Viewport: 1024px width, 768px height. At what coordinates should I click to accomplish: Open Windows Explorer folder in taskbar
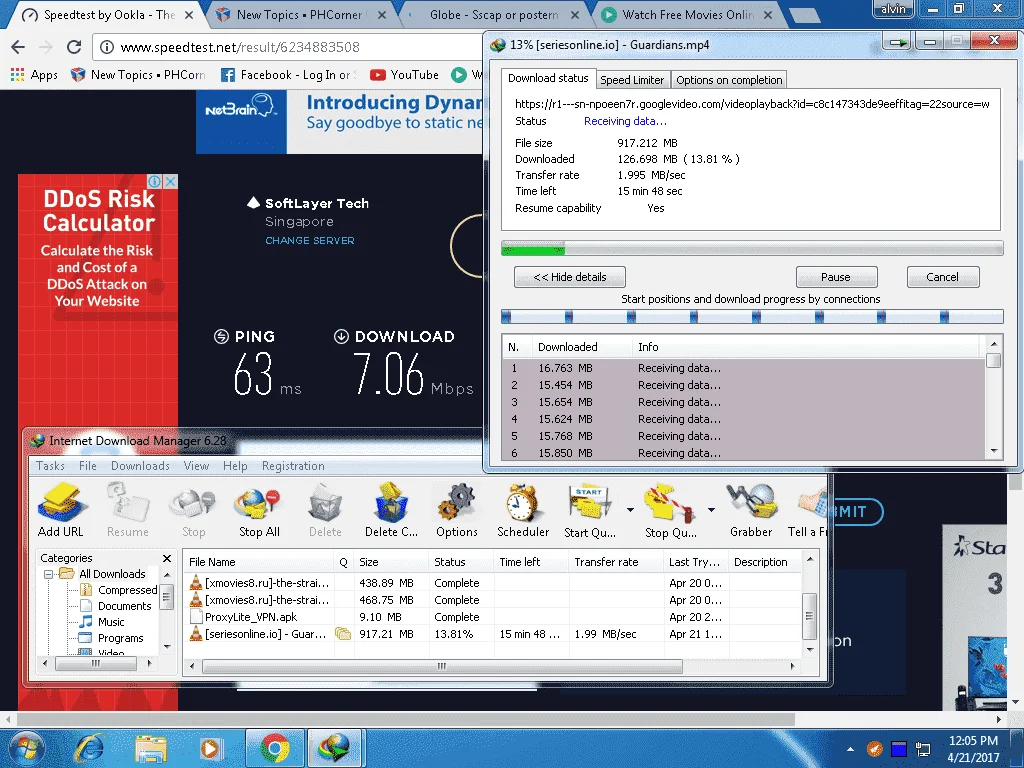coord(151,748)
